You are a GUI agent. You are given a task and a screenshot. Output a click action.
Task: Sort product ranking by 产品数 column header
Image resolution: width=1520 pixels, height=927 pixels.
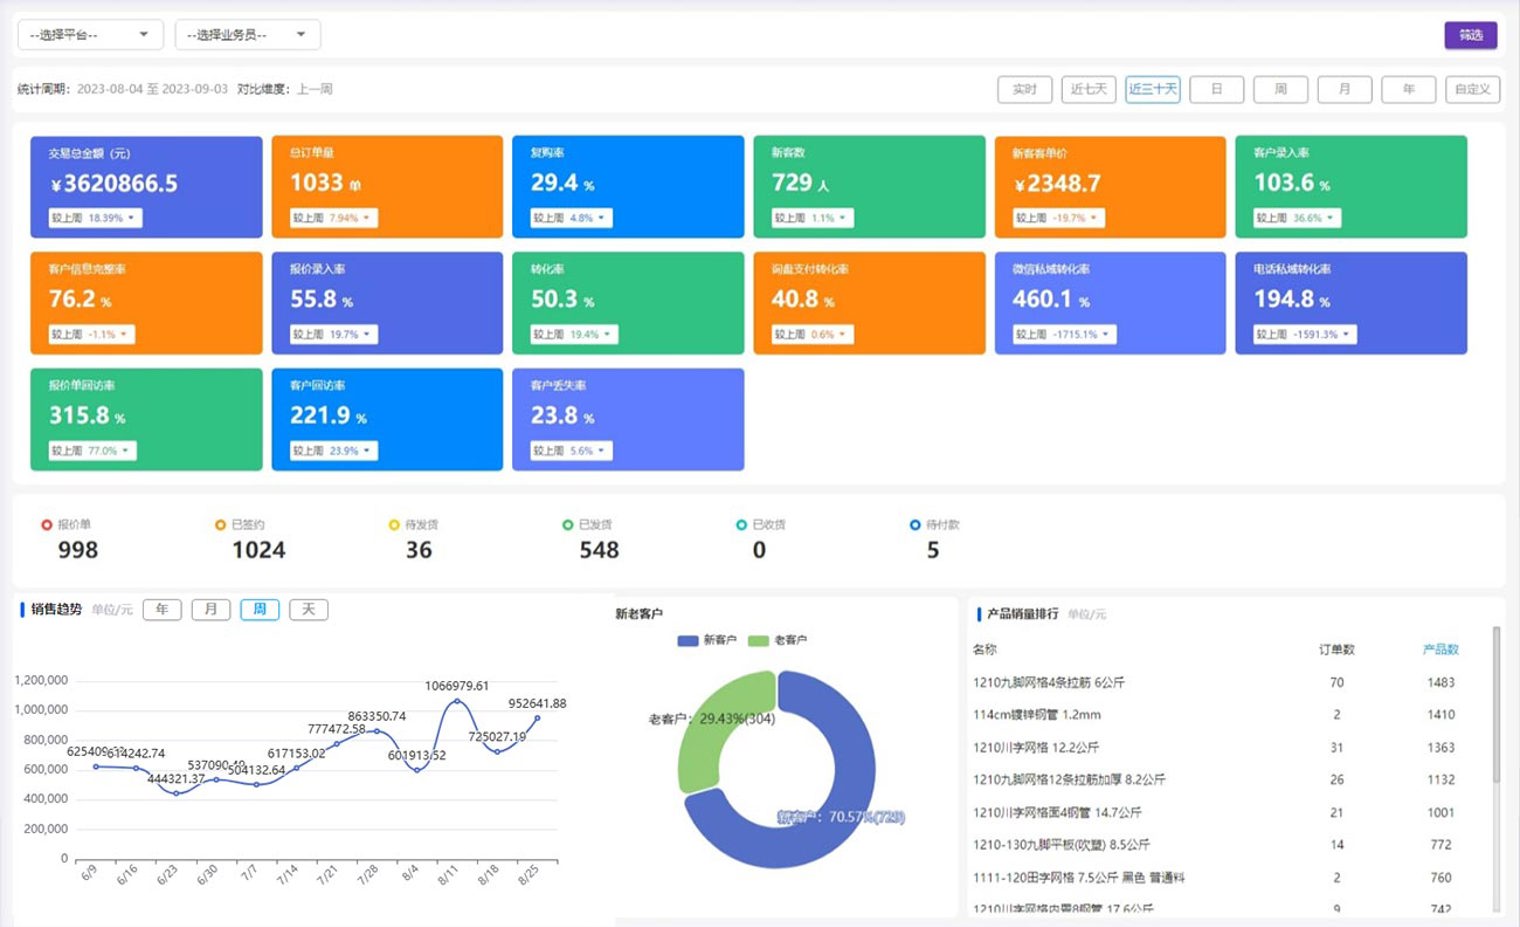point(1440,650)
